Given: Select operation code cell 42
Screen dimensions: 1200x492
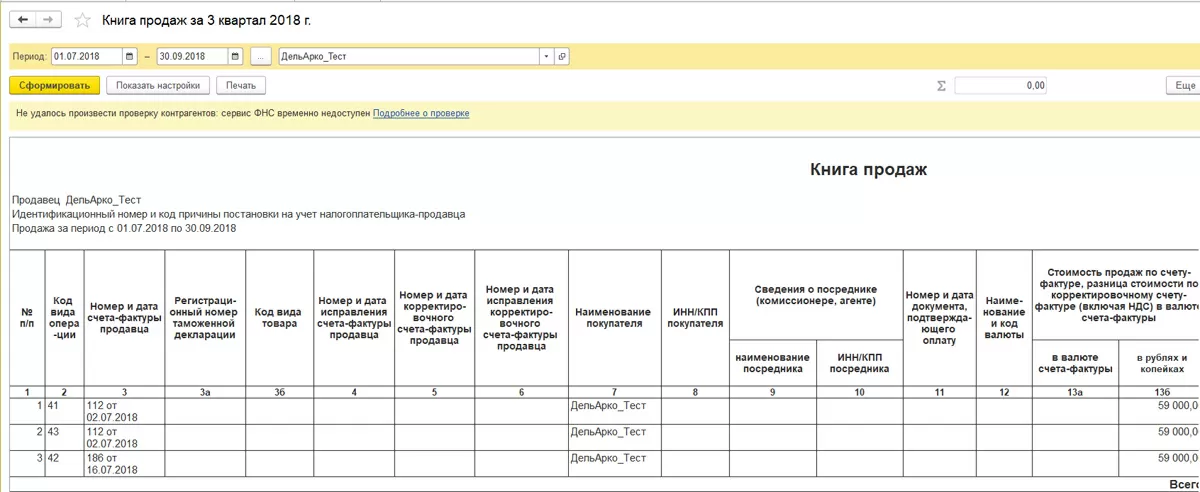Looking at the screenshot, I should click(65, 463).
